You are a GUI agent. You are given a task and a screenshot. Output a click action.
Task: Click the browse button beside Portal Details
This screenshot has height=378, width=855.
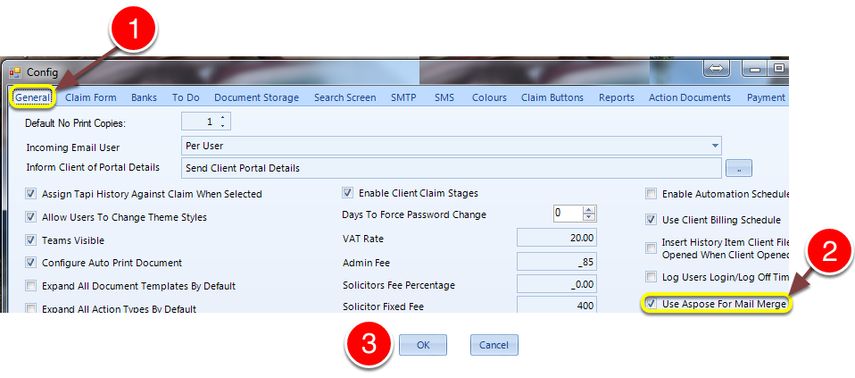(x=739, y=169)
